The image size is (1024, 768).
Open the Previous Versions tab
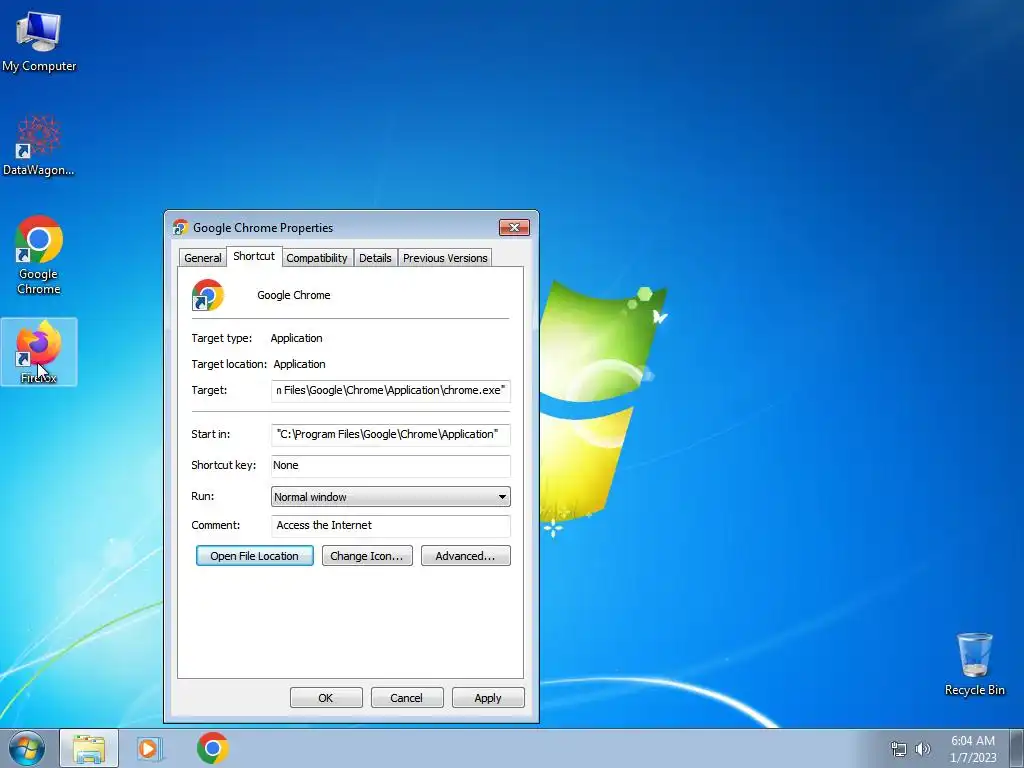coord(445,258)
